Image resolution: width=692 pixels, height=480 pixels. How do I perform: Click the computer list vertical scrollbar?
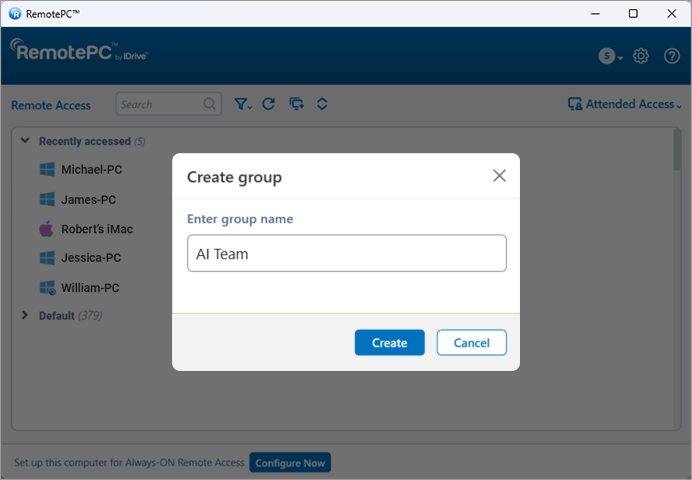pos(677,150)
